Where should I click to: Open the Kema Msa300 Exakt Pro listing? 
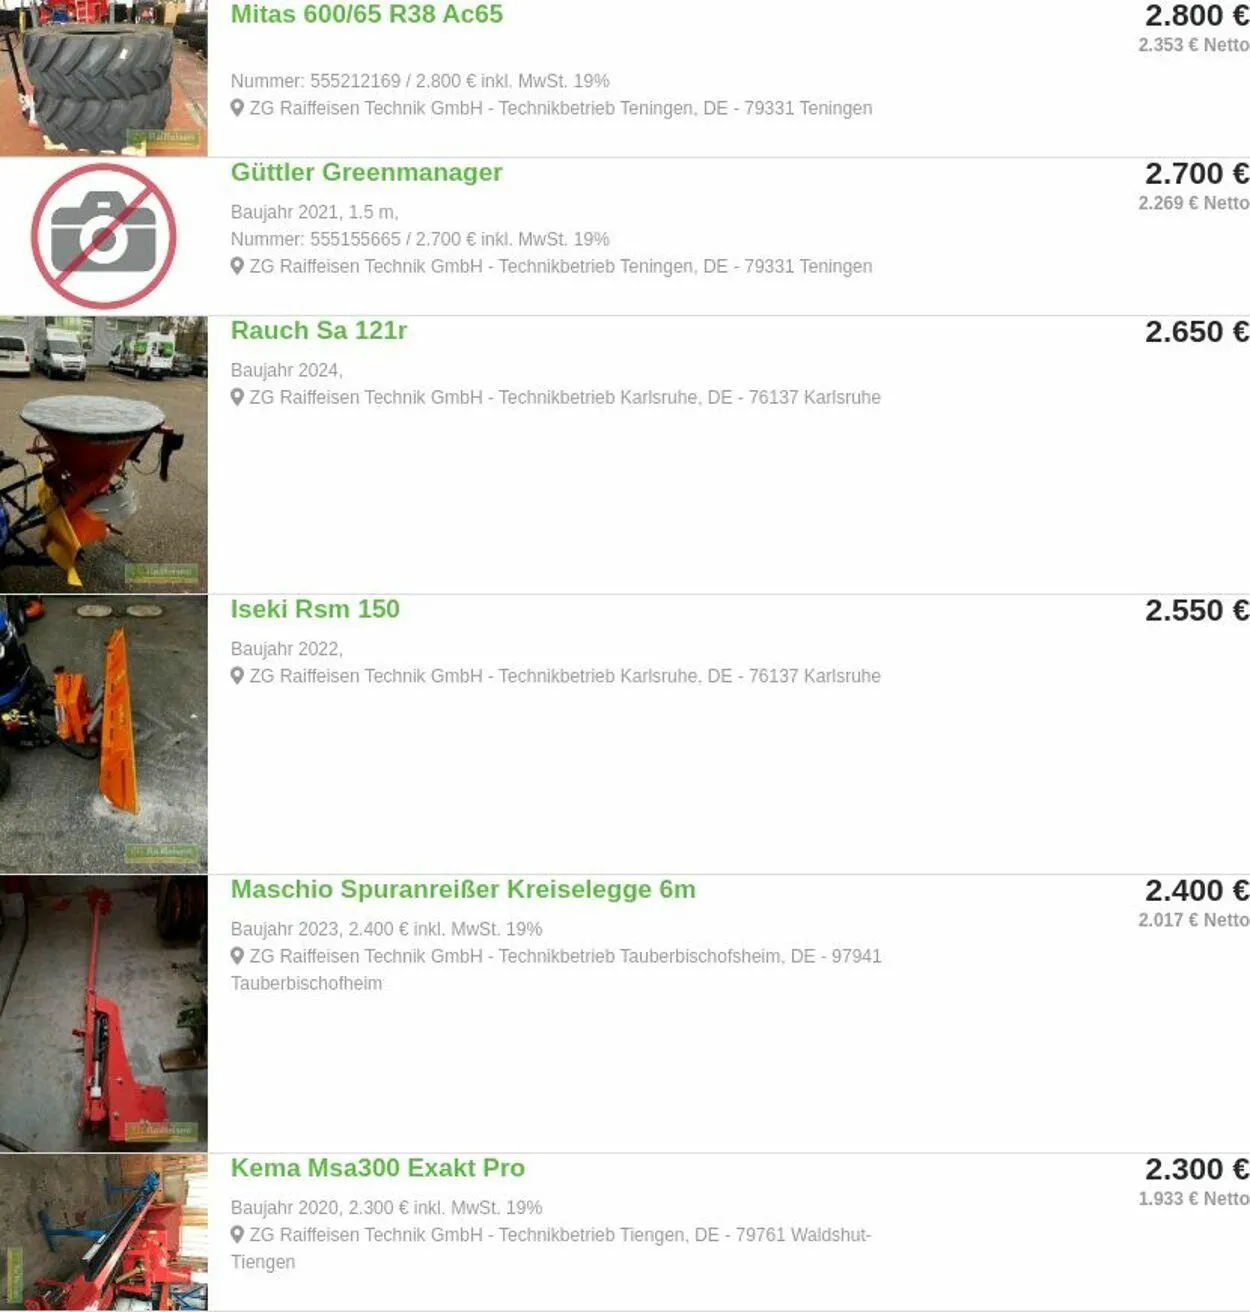[x=378, y=1168]
